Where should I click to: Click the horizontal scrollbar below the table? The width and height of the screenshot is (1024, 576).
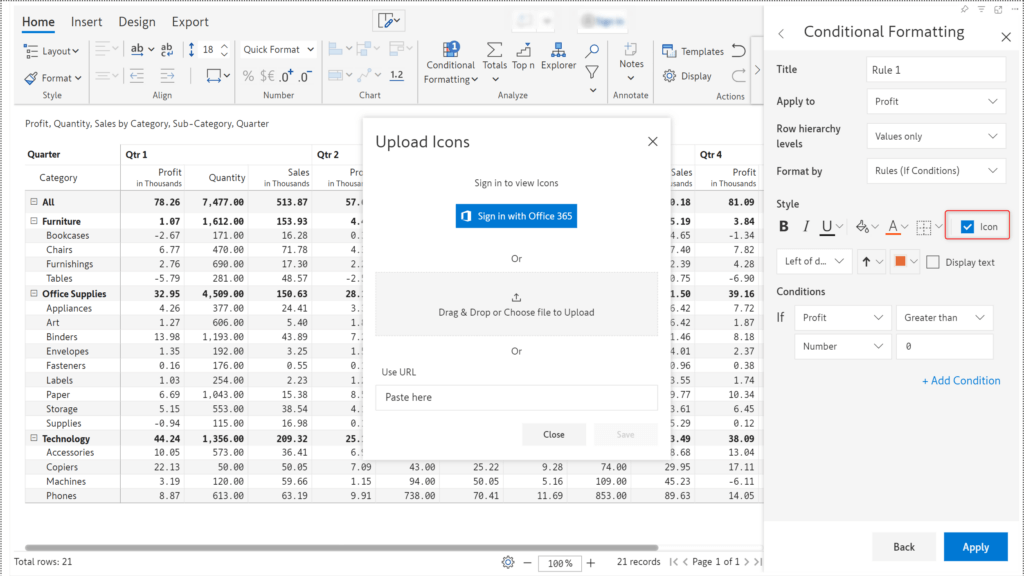point(341,548)
